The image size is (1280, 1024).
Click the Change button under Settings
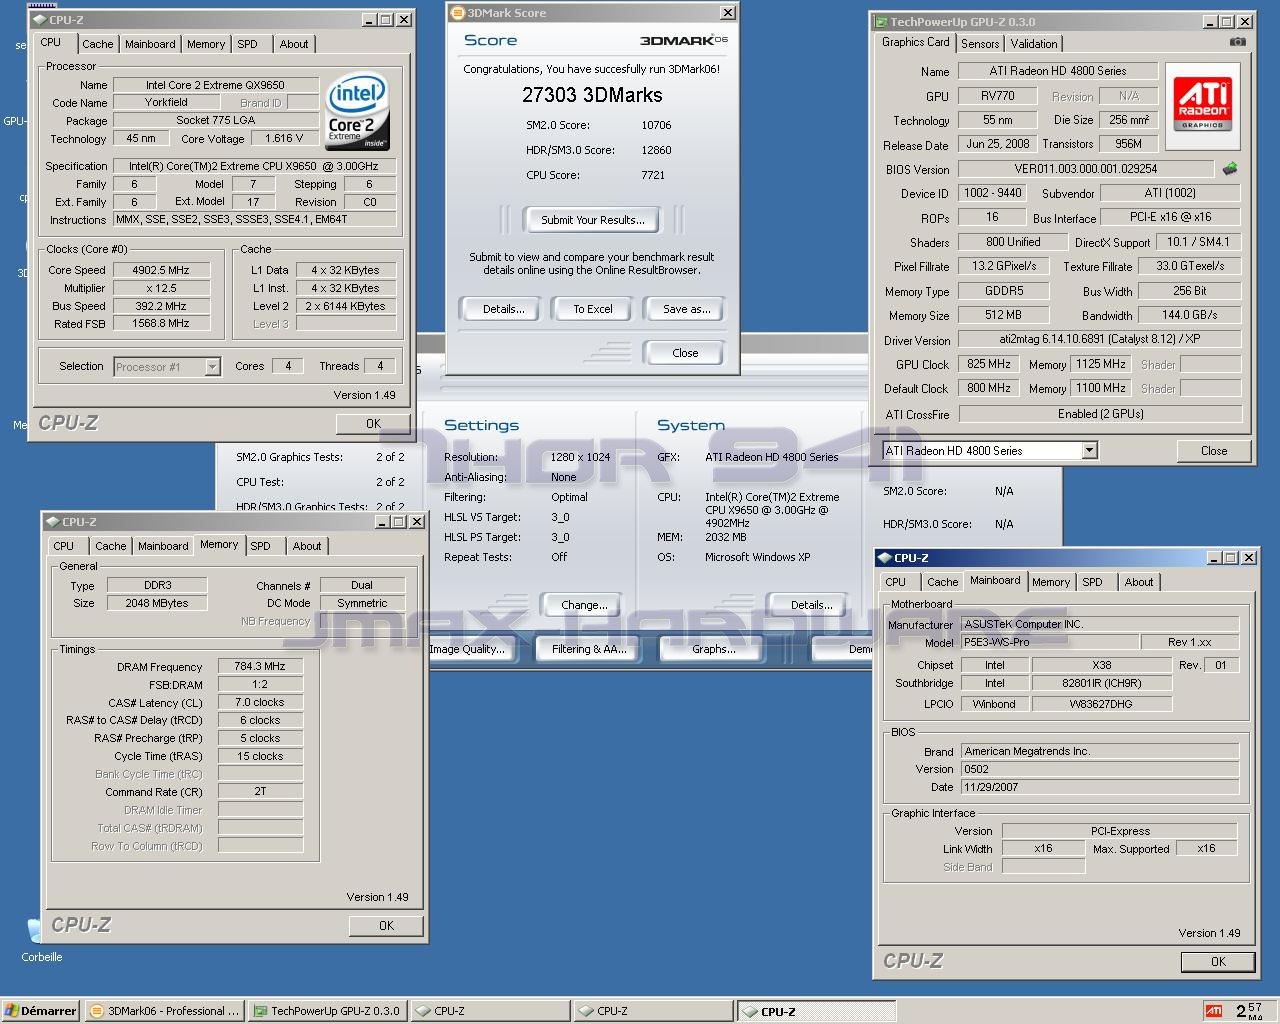click(584, 605)
